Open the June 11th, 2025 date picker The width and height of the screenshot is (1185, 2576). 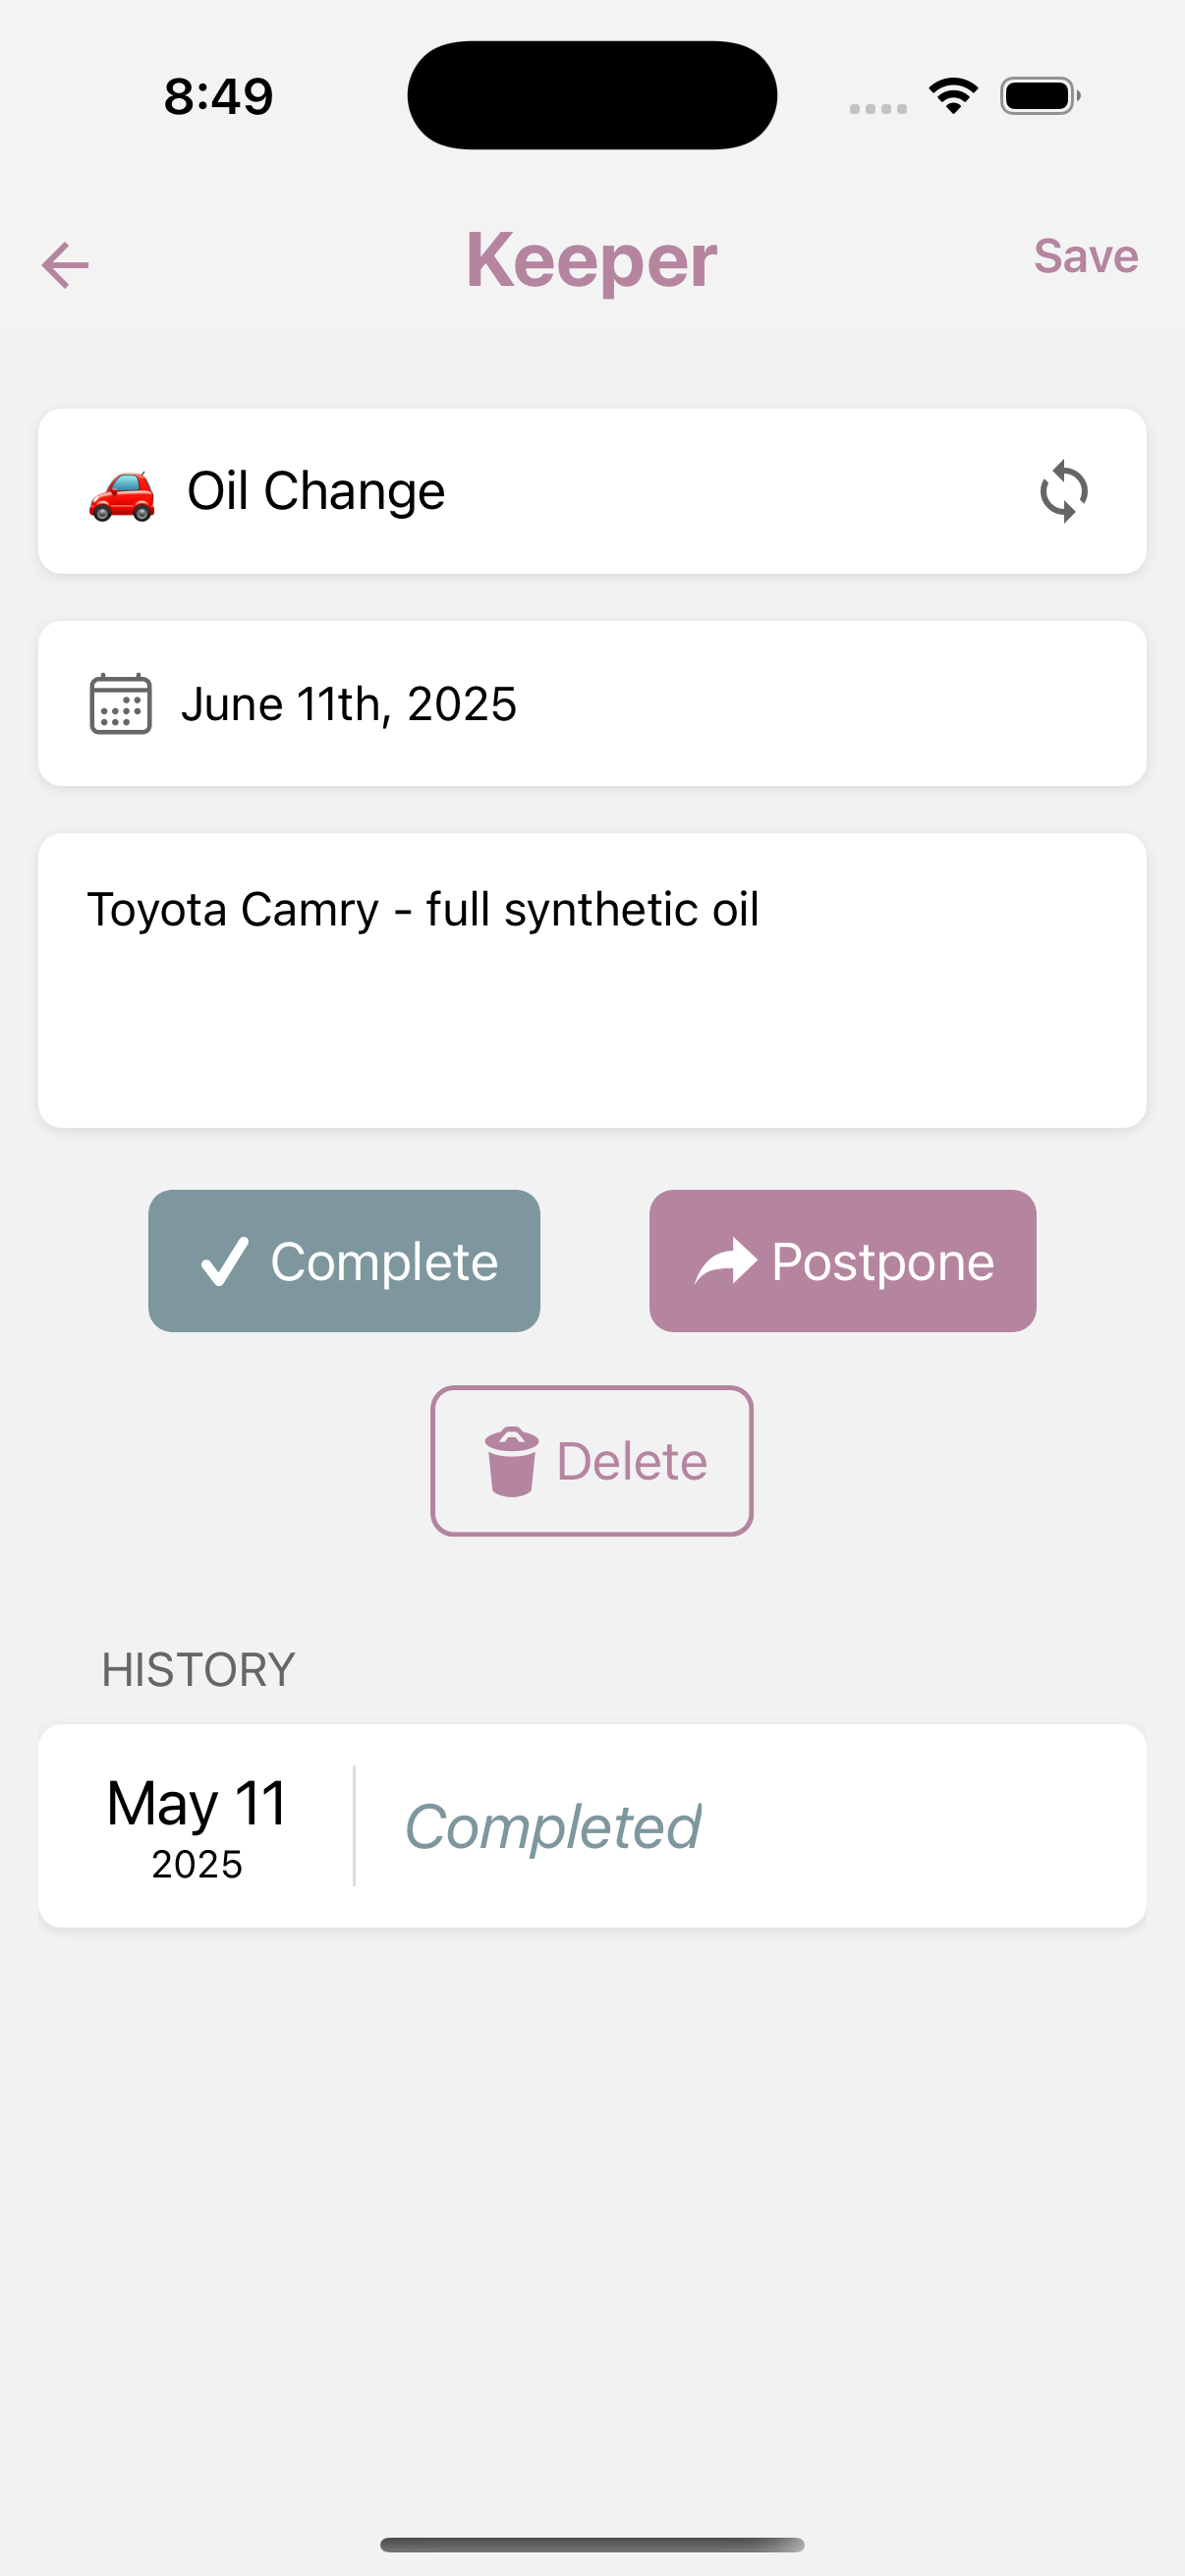(x=348, y=704)
